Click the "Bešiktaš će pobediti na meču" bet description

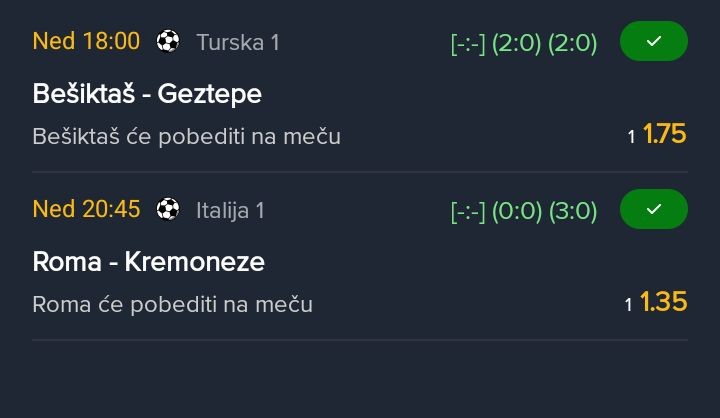point(187,136)
